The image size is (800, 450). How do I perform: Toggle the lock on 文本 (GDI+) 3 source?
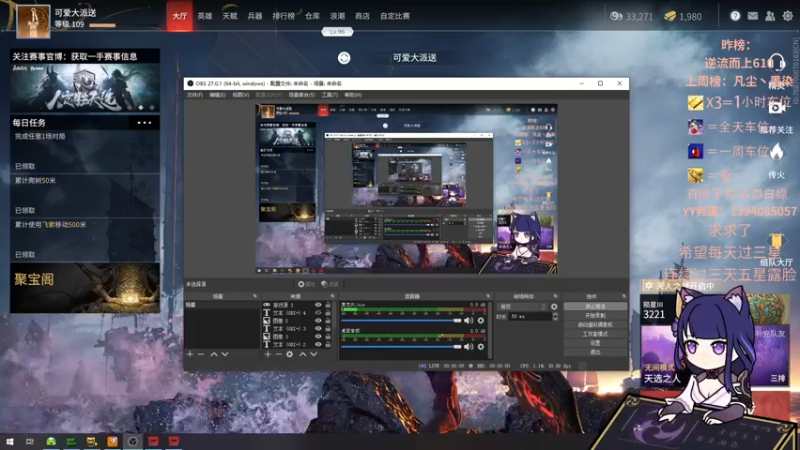328,329
